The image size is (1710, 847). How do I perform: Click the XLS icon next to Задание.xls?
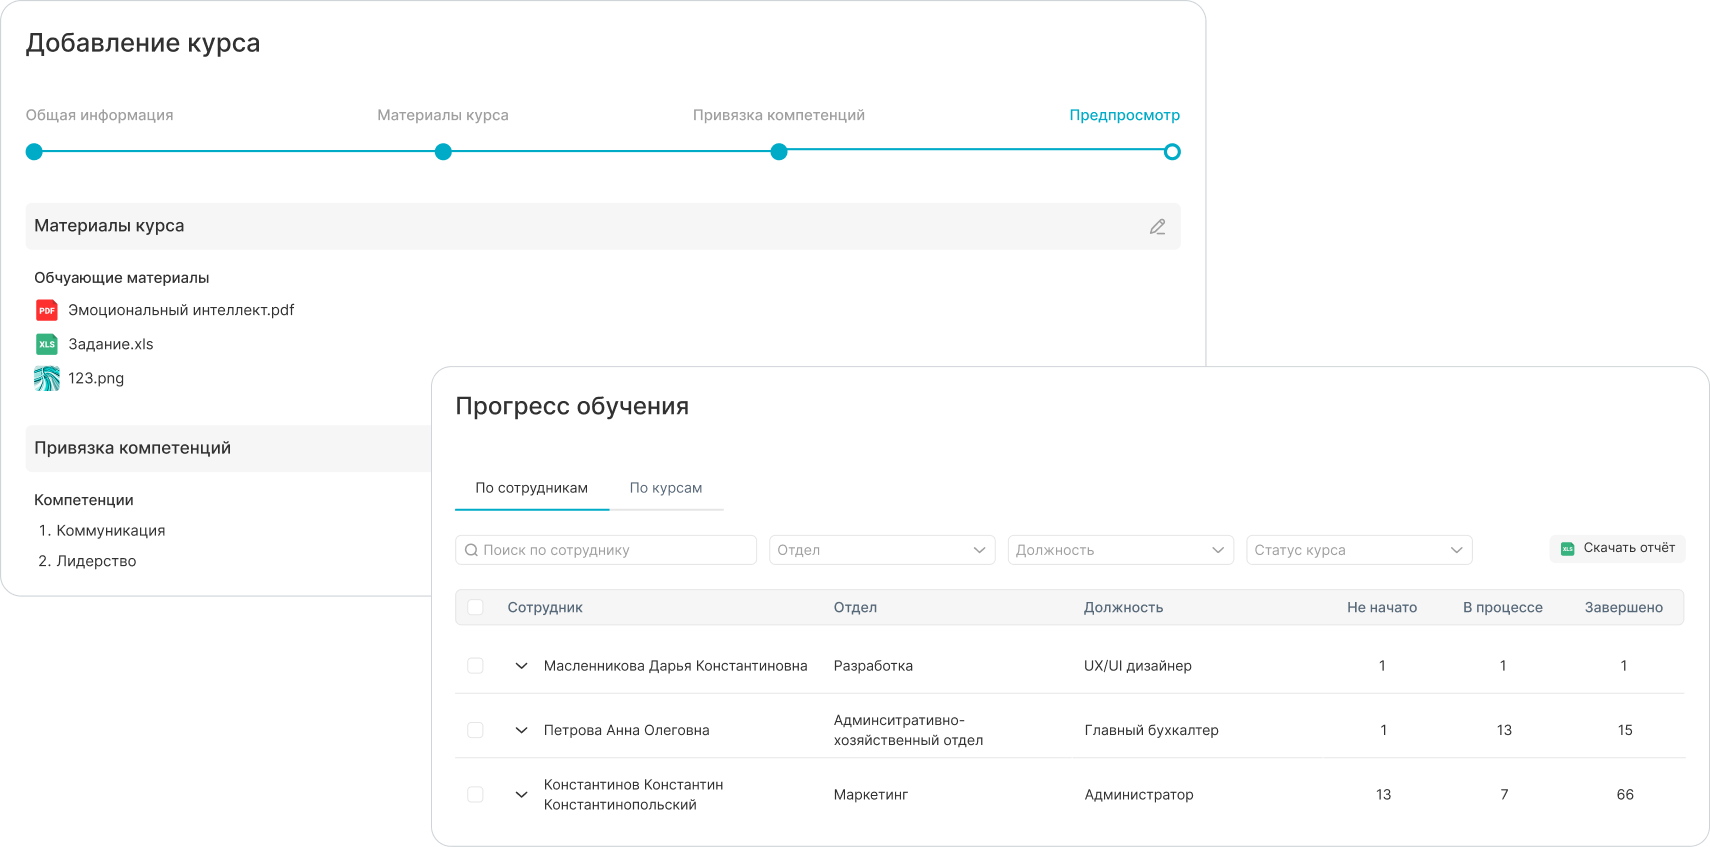(47, 344)
